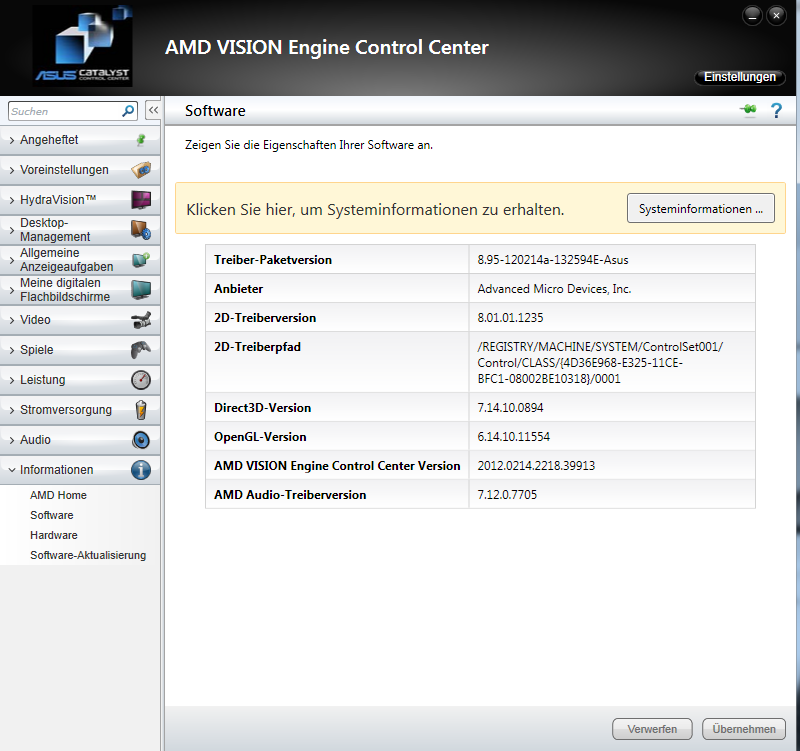Click the 2D-Treiberpfad registry path
Viewport: 800px width, 751px height.
pos(600,363)
